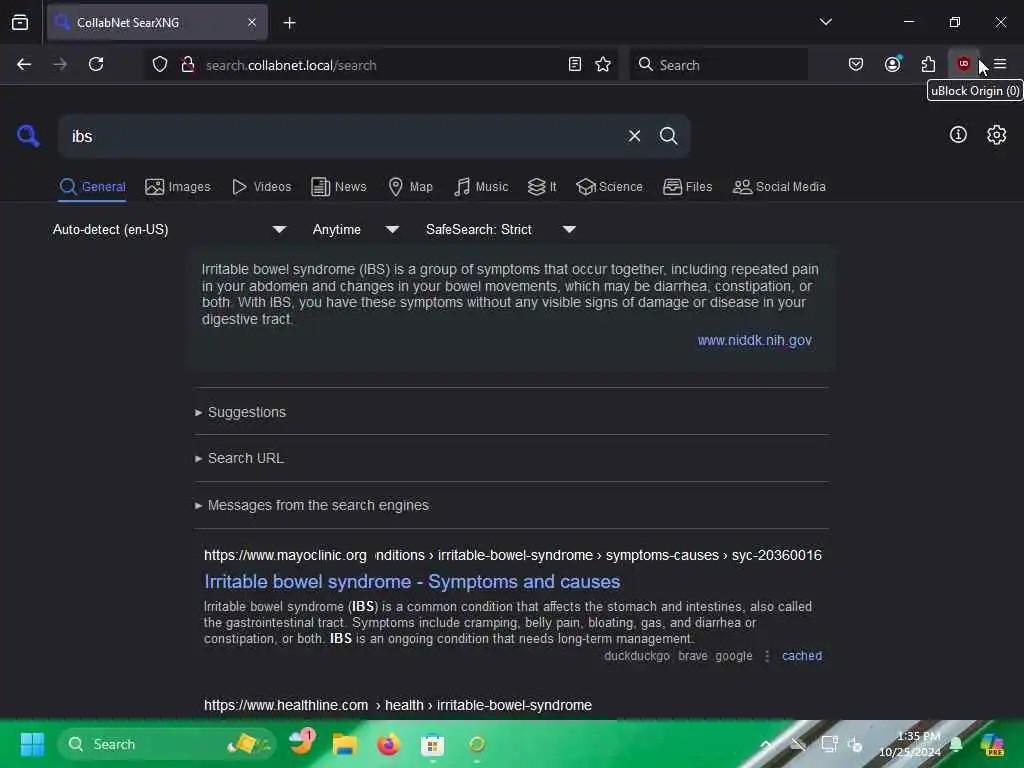Image resolution: width=1024 pixels, height=768 pixels.
Task: Open SearXNG preferences gear icon
Action: pos(996,135)
